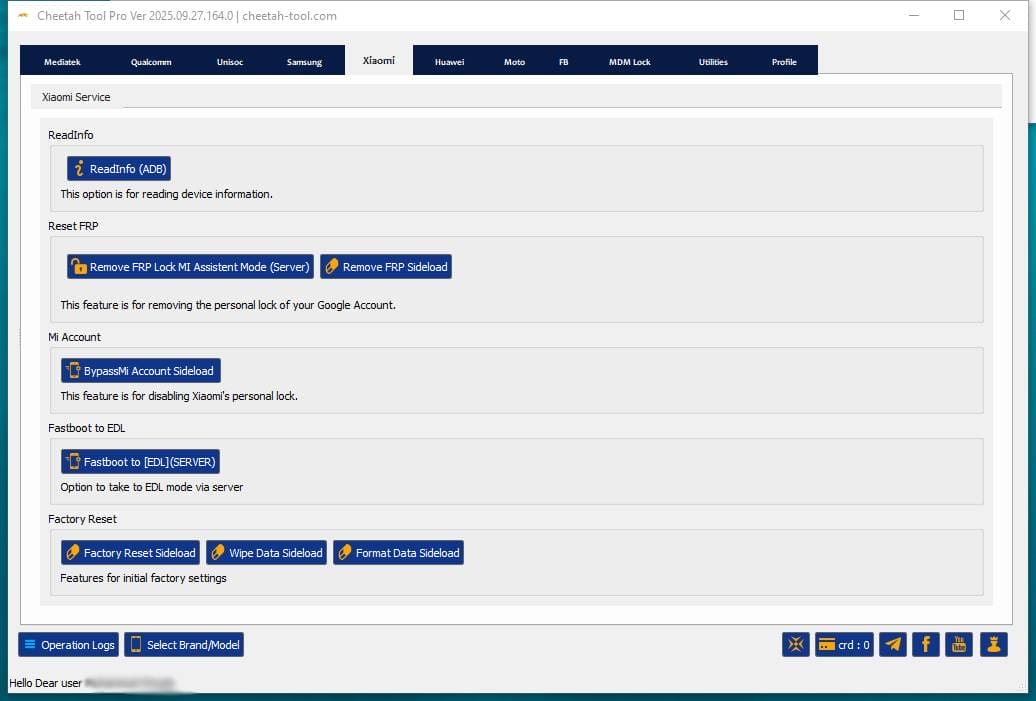This screenshot has height=701, width=1036.
Task: Open the Qualcomm tab
Action: tap(151, 62)
